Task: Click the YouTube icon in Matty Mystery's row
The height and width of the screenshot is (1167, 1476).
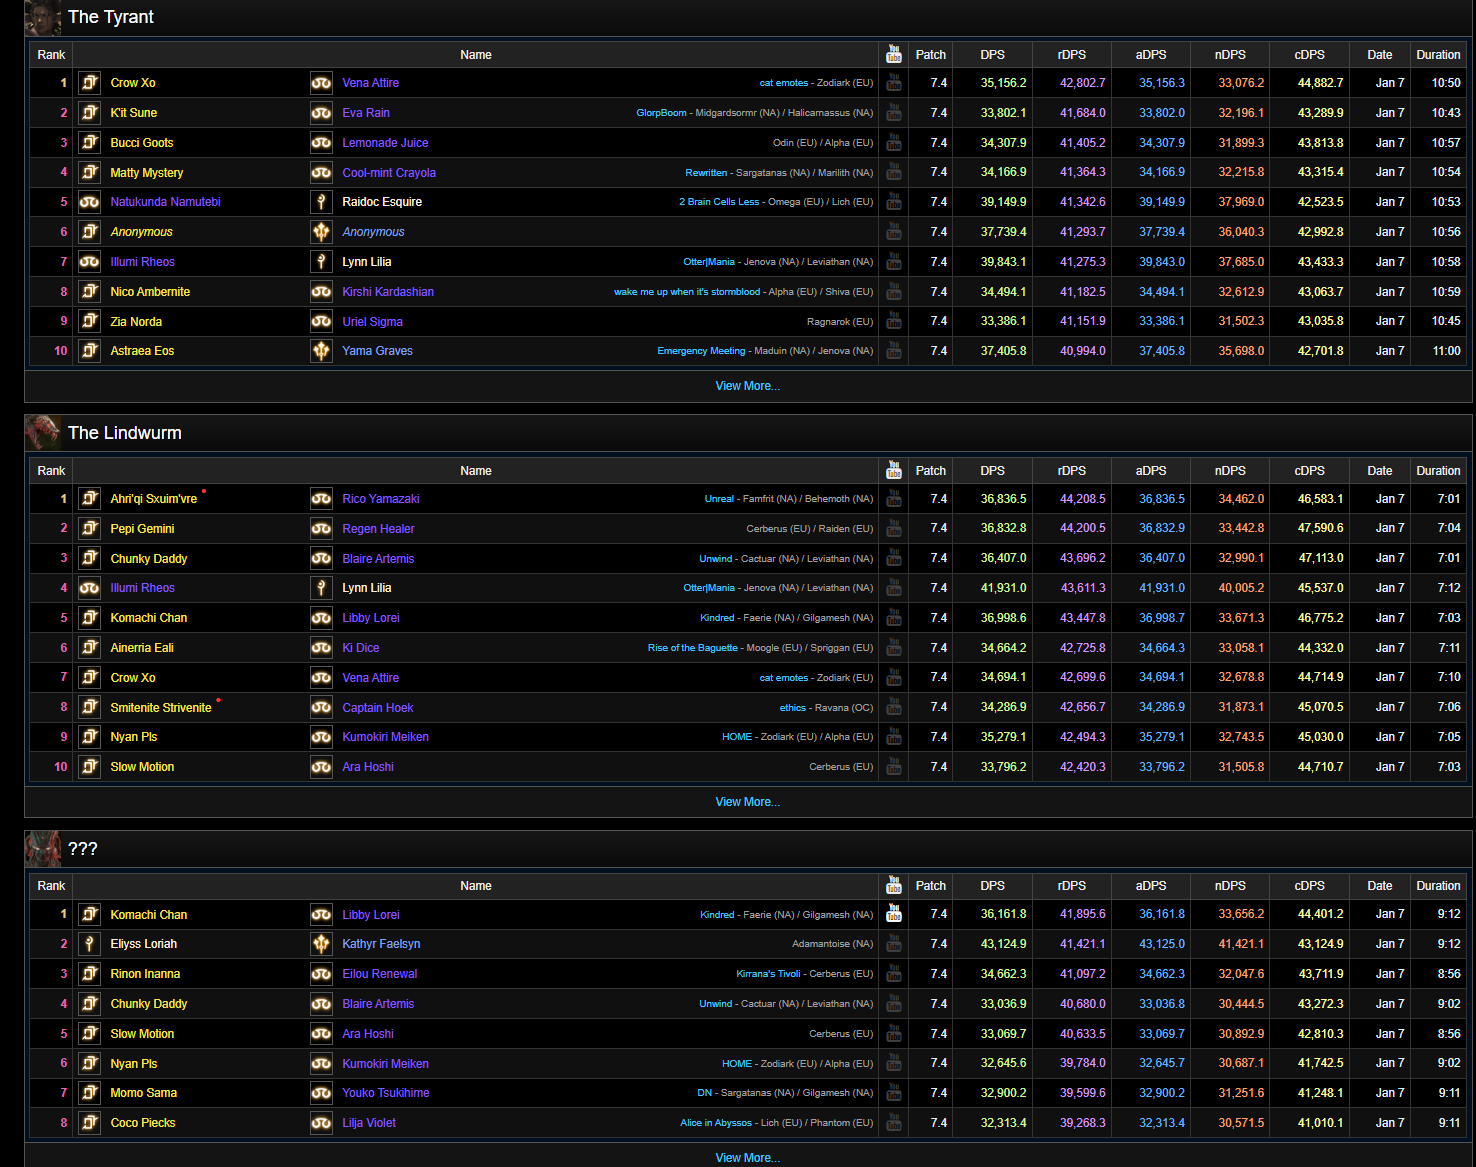Action: (894, 172)
